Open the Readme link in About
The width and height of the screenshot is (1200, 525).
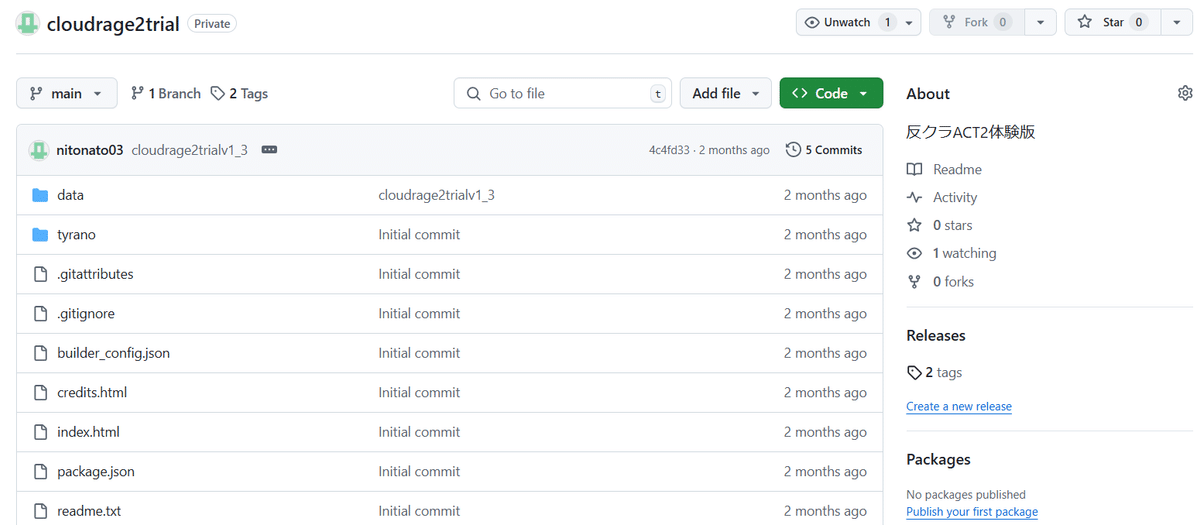coord(957,169)
